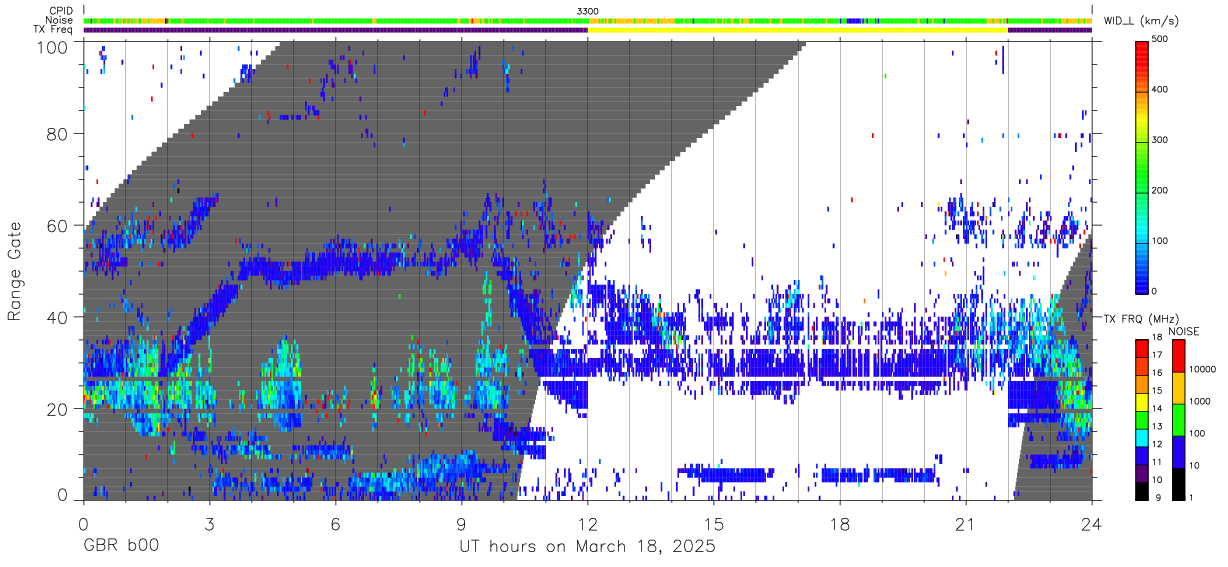Click the yellow 14 MHz swatch in TX FRQ legend
1228x567 pixels.
[x=1142, y=400]
